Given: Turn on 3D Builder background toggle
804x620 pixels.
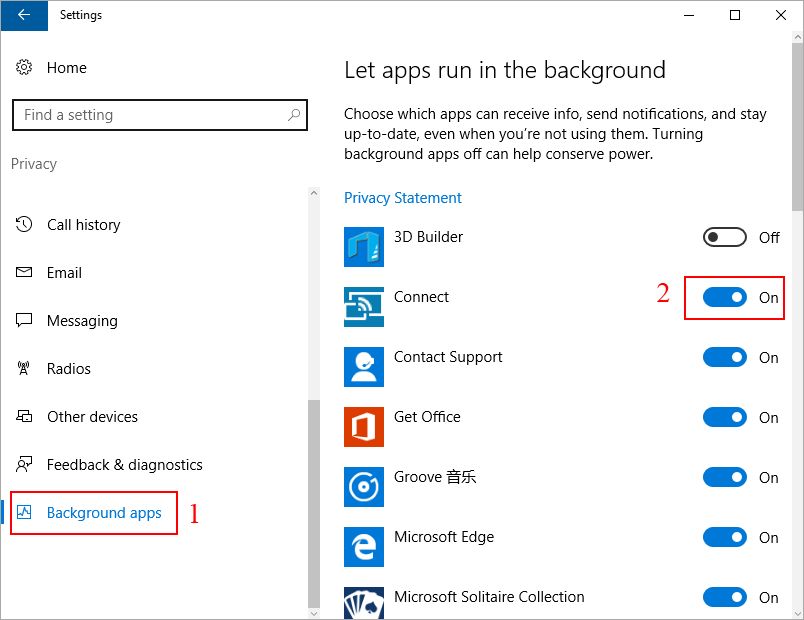Looking at the screenshot, I should point(725,237).
